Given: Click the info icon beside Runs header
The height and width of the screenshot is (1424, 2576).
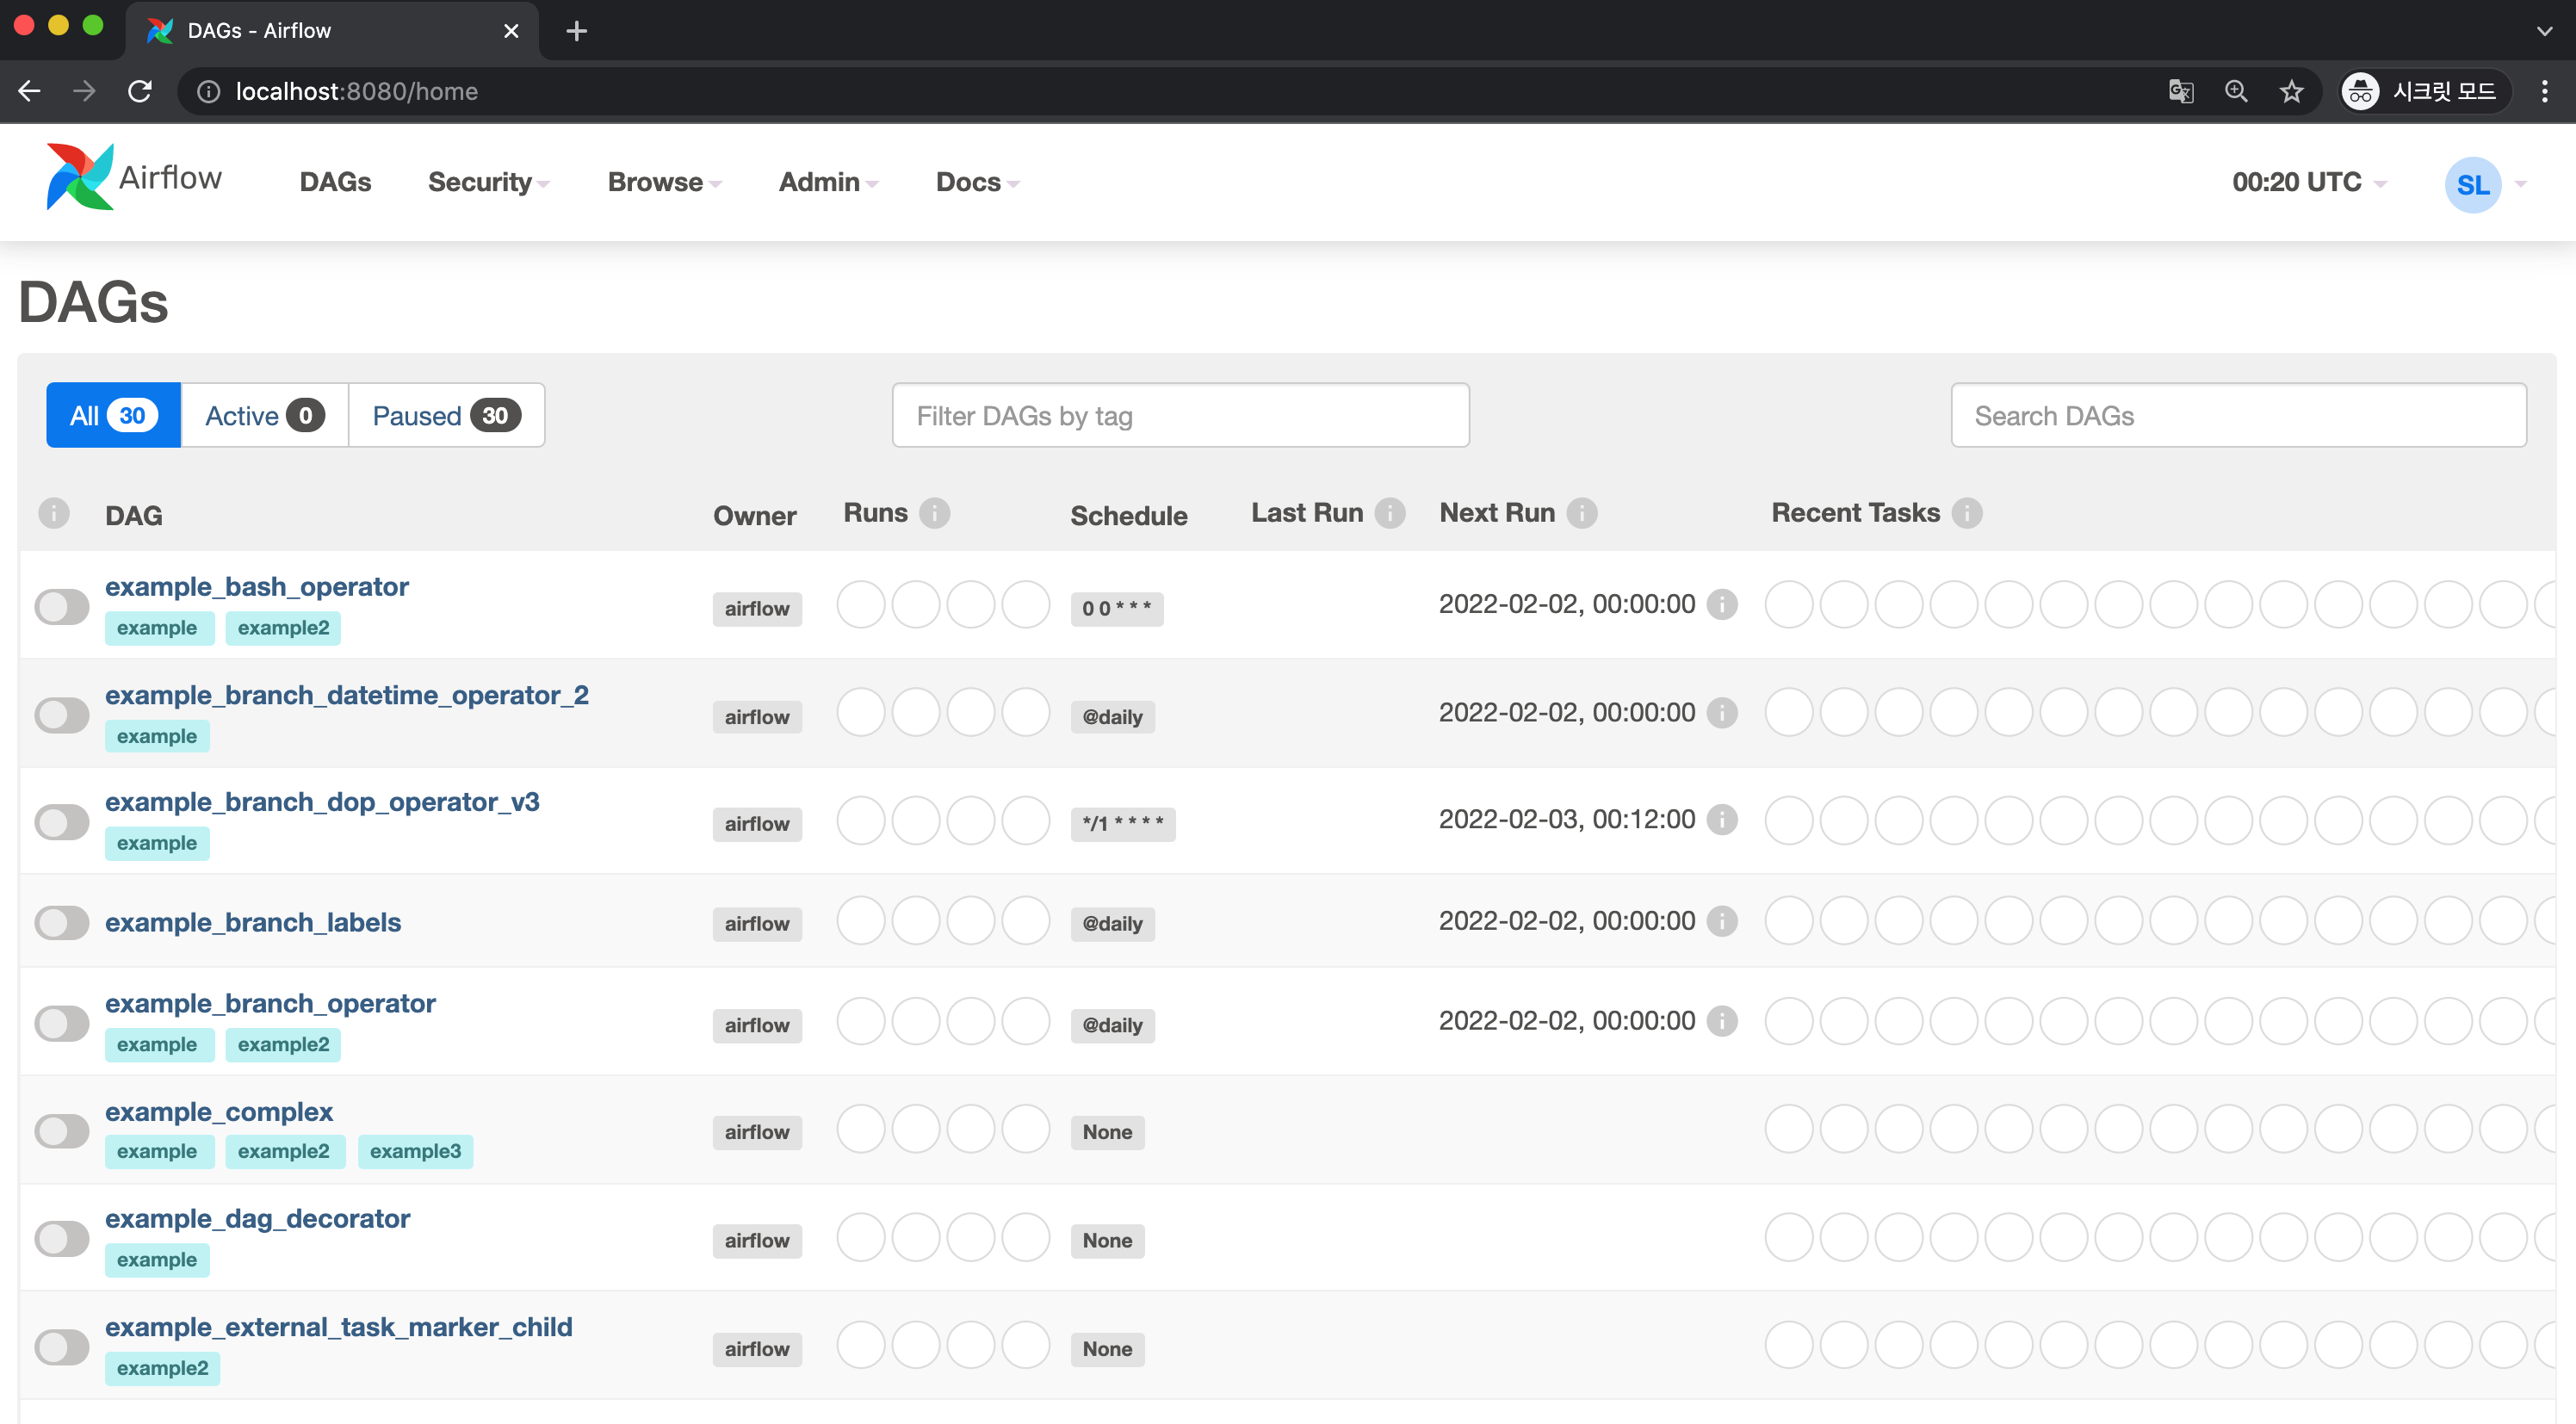Looking at the screenshot, I should 934,513.
